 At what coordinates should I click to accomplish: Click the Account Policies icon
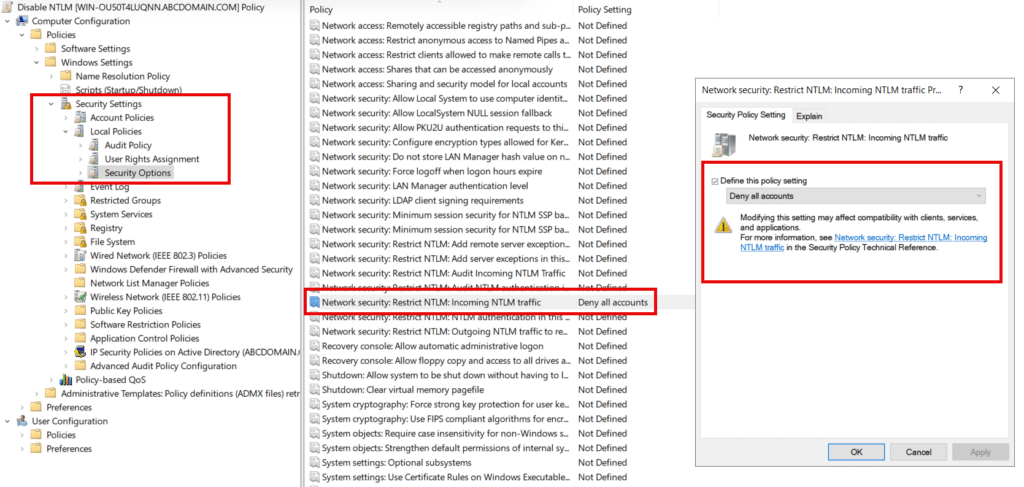[x=80, y=118]
